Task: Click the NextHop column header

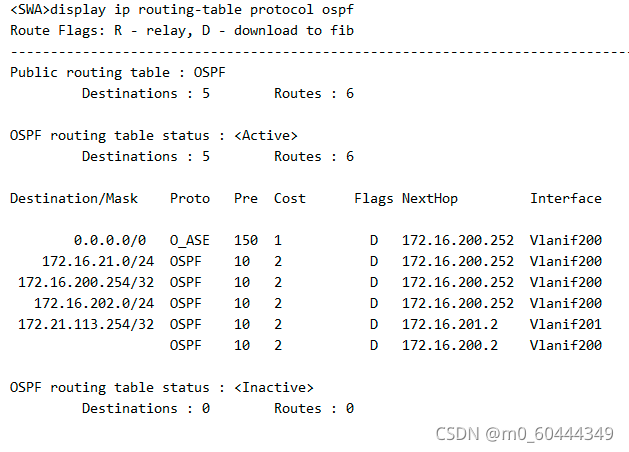Action: tap(430, 199)
